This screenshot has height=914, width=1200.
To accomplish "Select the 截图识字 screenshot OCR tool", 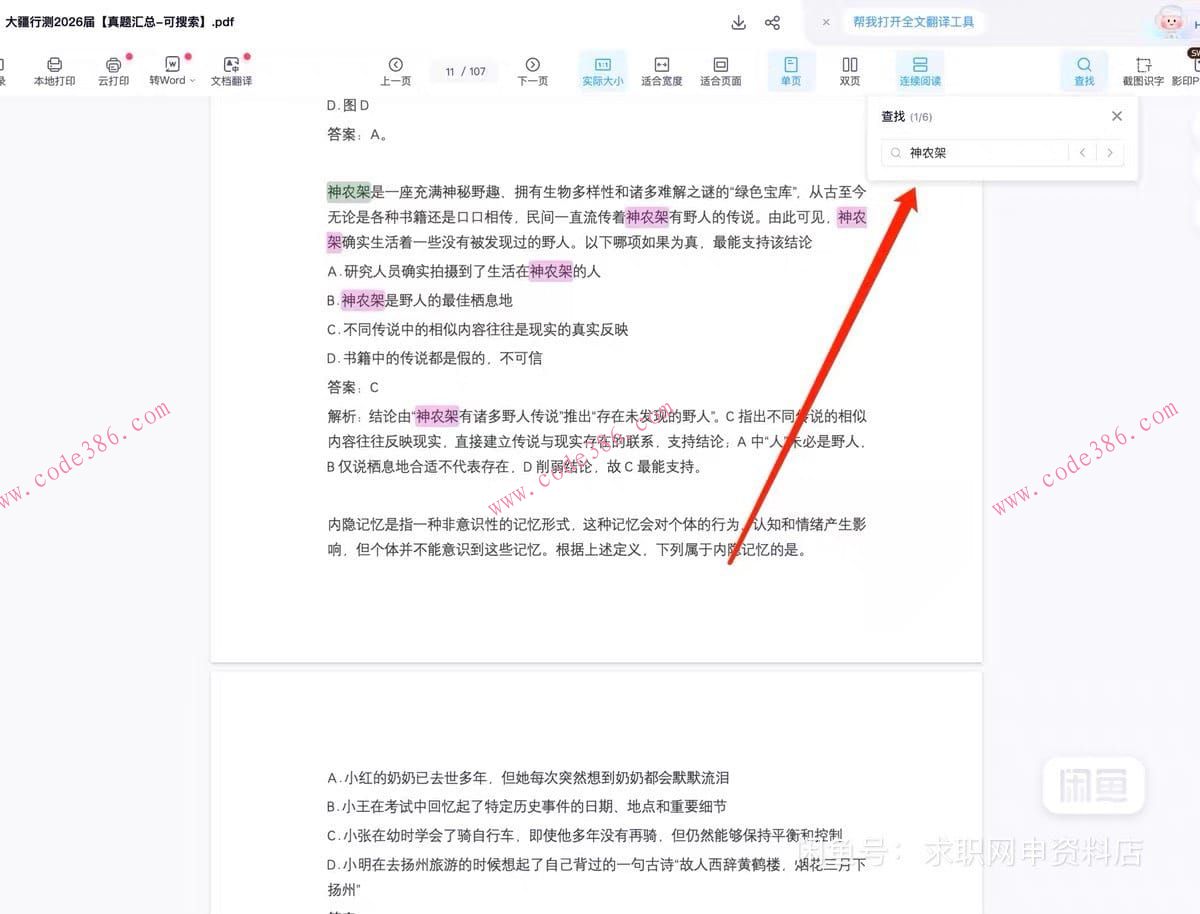I will click(1142, 70).
